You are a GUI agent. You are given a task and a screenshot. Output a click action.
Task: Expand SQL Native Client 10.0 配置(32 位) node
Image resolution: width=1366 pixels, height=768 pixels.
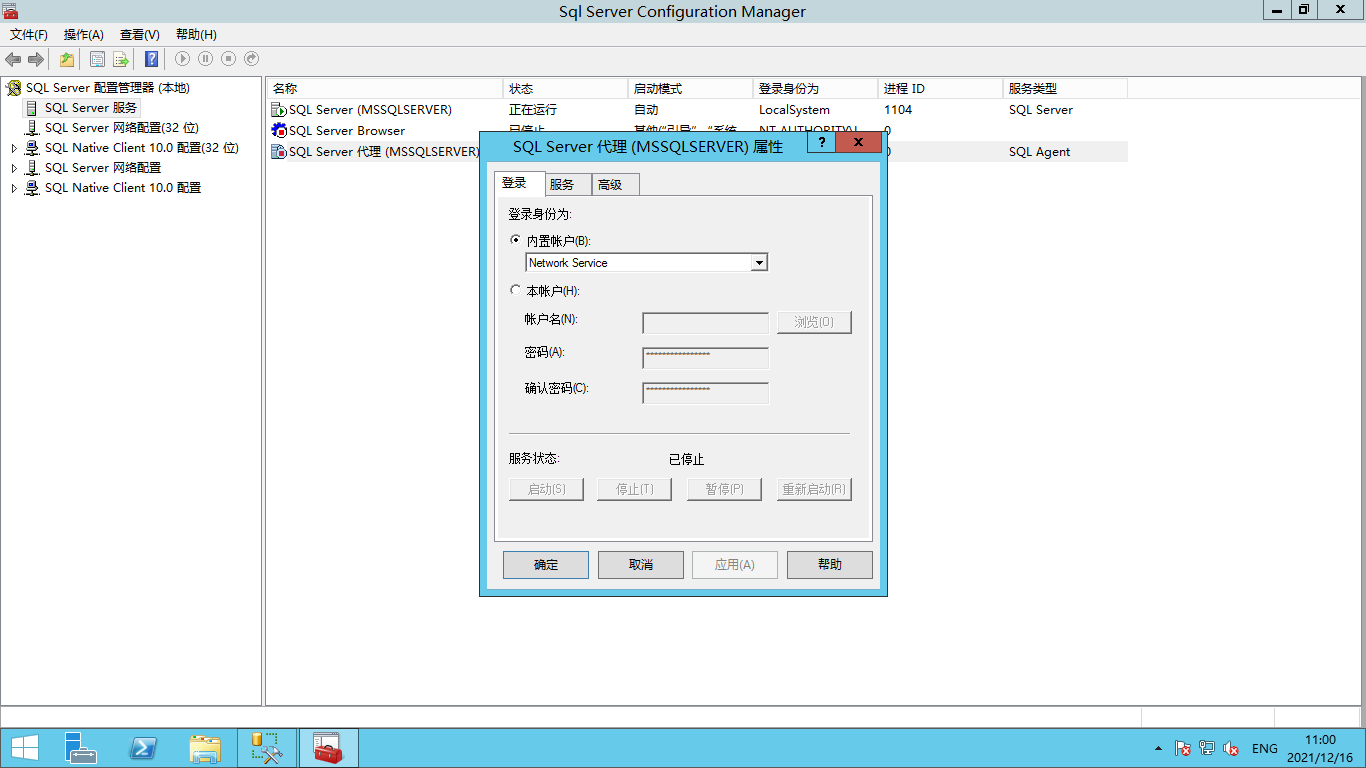14,148
